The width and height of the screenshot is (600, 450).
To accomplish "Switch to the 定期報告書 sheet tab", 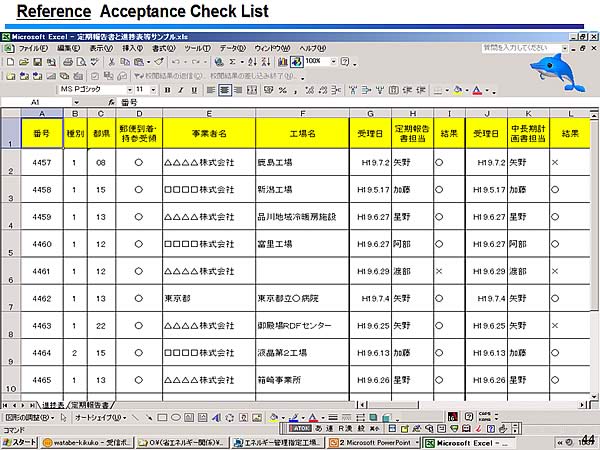I will [x=90, y=405].
